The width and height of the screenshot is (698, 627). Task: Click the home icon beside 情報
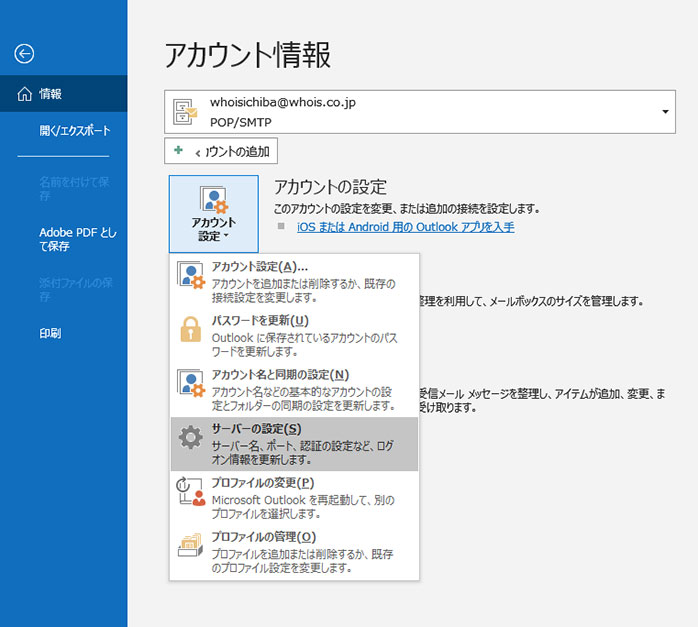click(25, 94)
